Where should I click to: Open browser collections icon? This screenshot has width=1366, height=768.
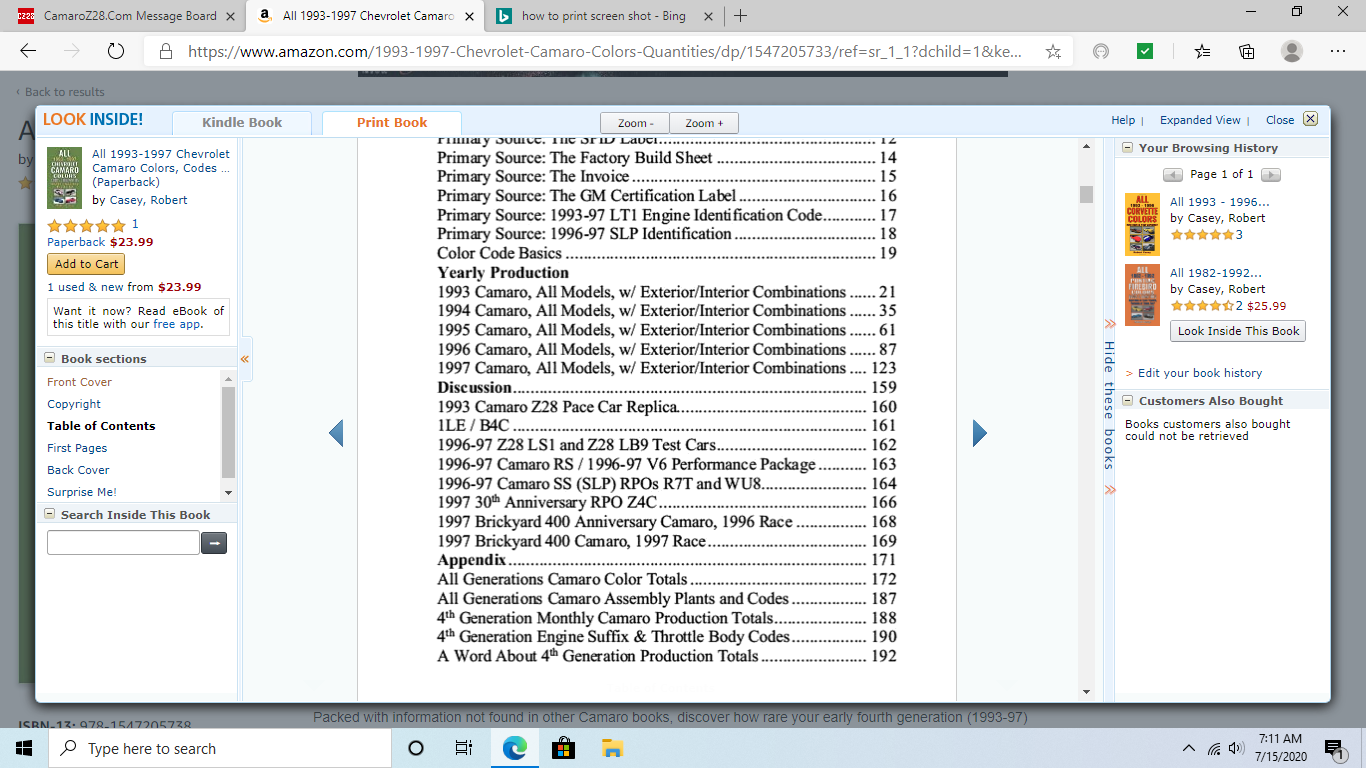point(1247,52)
